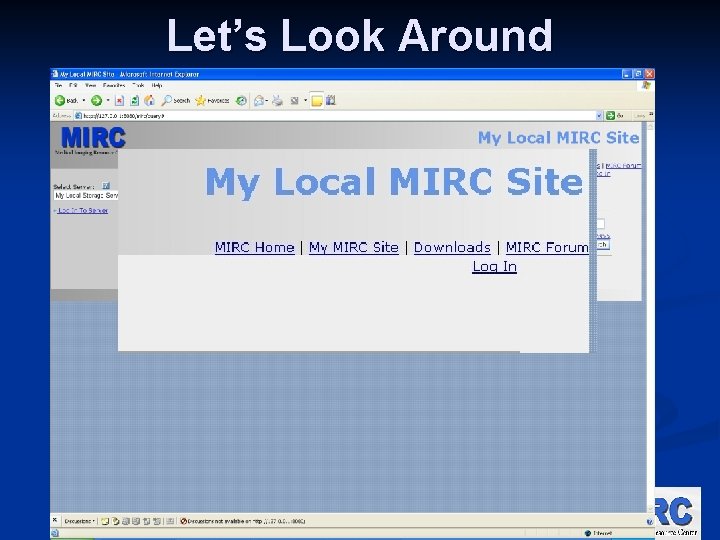Image resolution: width=720 pixels, height=540 pixels.
Task: Open the Back button history dropdown arrow
Action: point(84,101)
